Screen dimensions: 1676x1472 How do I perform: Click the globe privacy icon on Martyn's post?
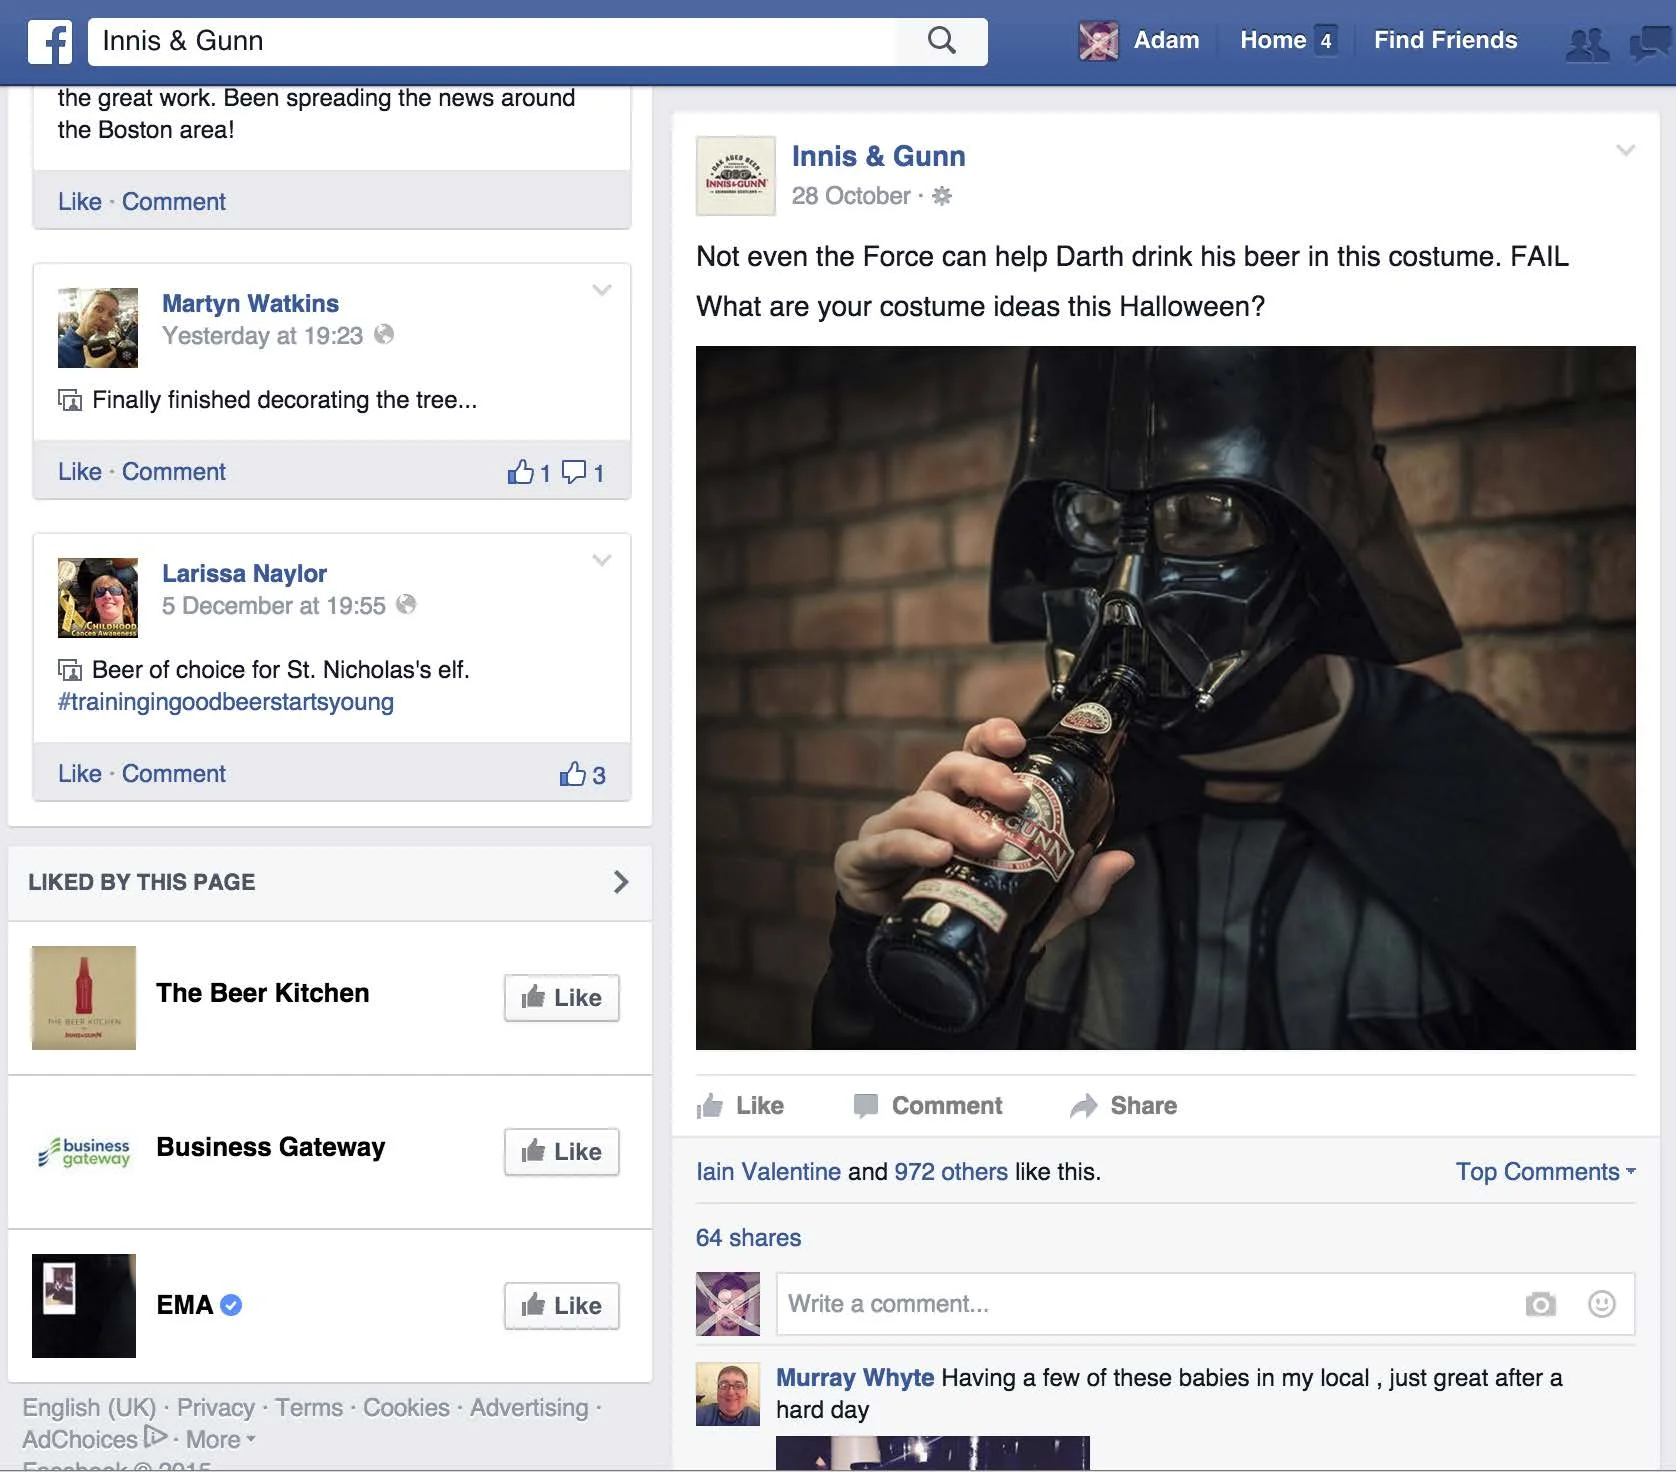point(384,334)
